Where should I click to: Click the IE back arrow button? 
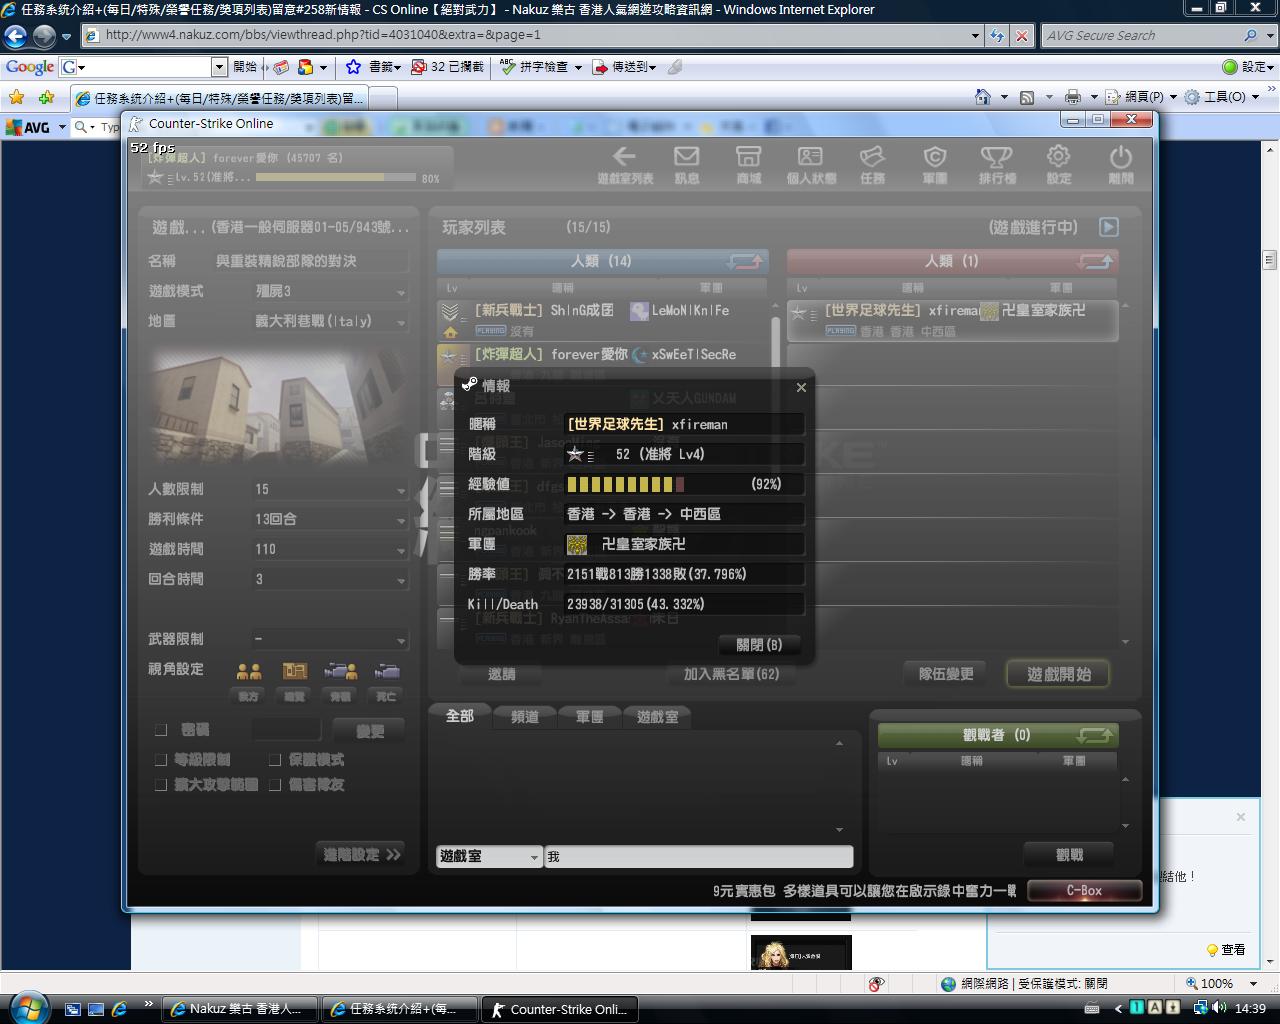pos(15,37)
